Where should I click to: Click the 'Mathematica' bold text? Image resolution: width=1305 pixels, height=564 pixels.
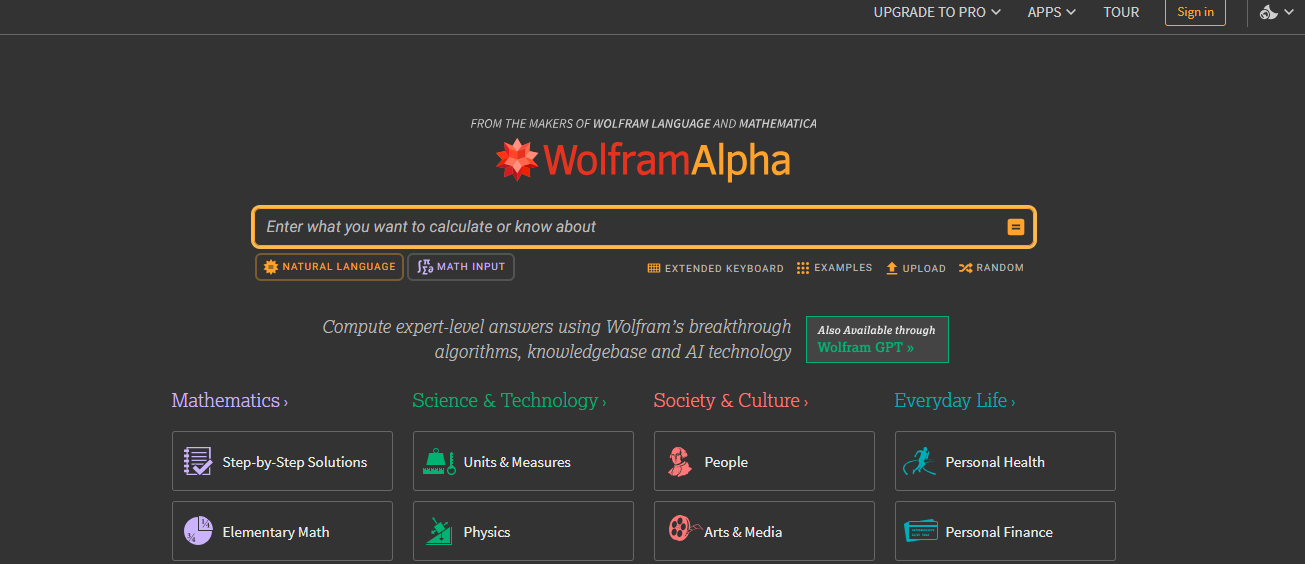pyautogui.click(x=778, y=124)
